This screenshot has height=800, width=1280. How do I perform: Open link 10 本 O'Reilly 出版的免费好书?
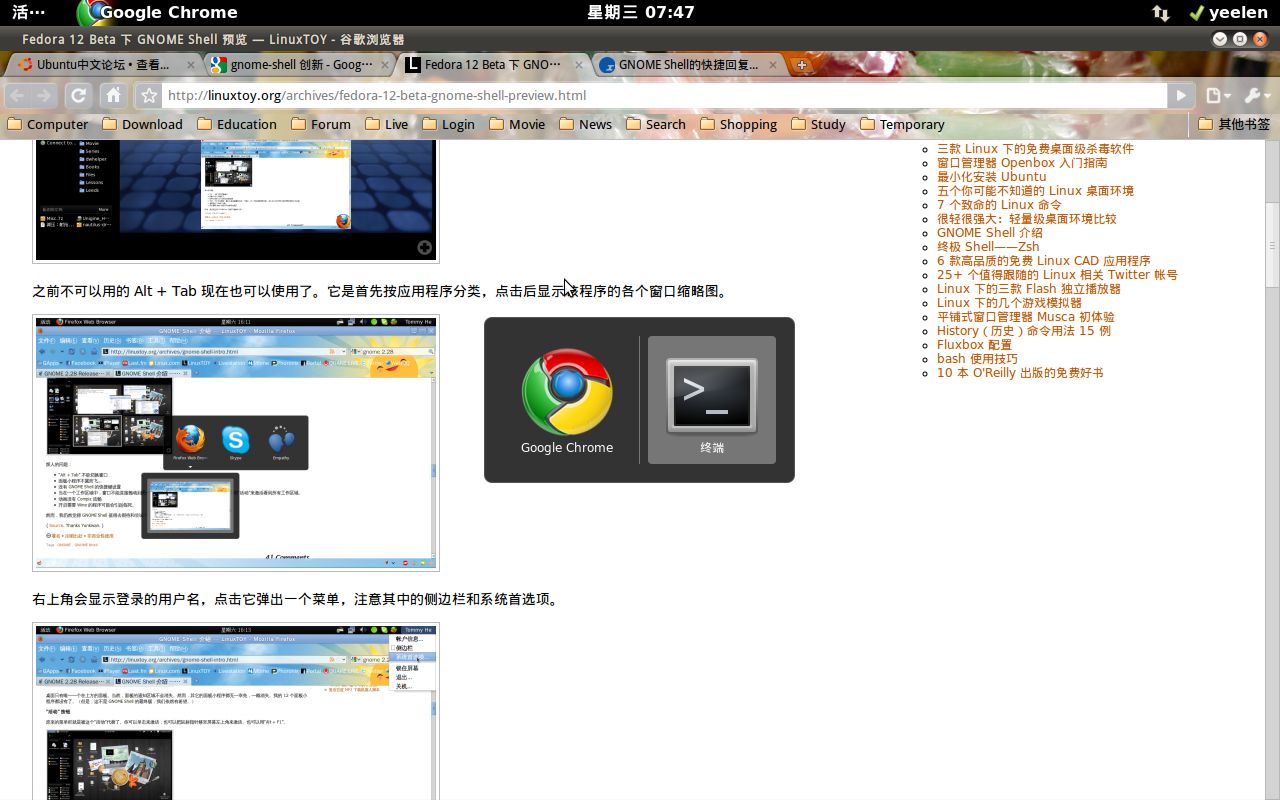pos(1020,372)
